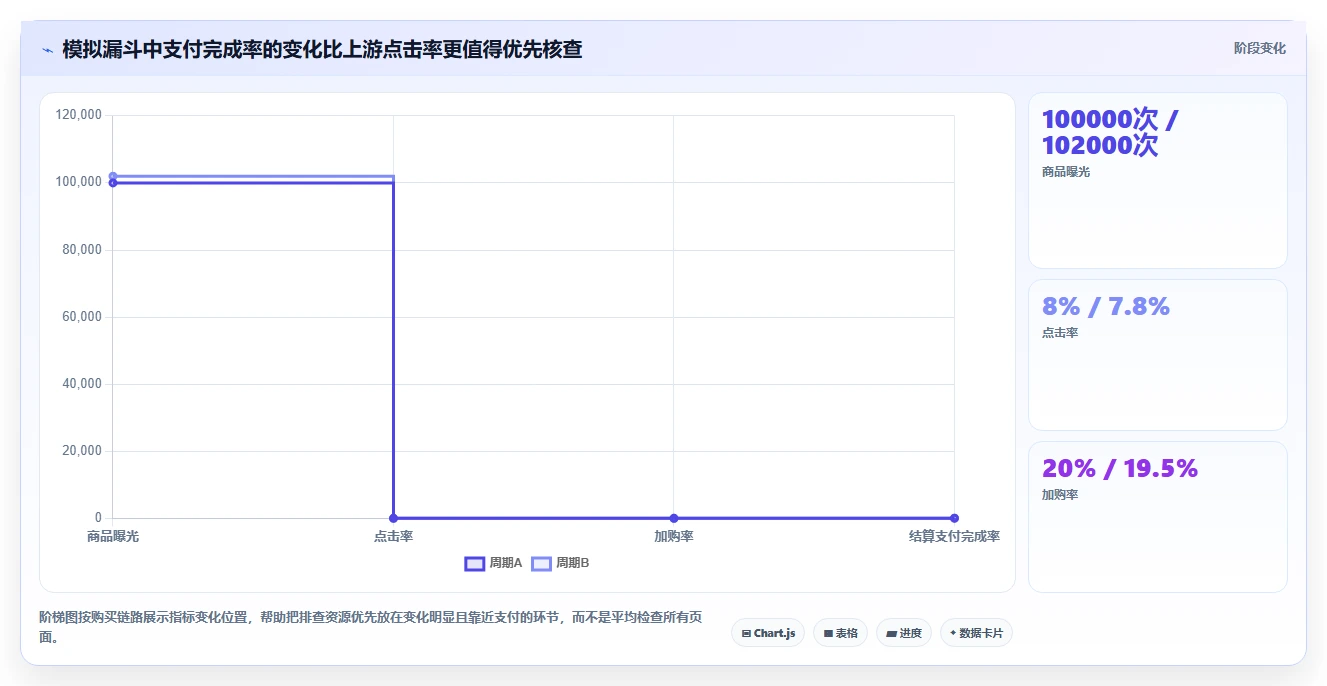
Task: Click the 8% / 7.8% metric value
Action: click(x=1106, y=306)
